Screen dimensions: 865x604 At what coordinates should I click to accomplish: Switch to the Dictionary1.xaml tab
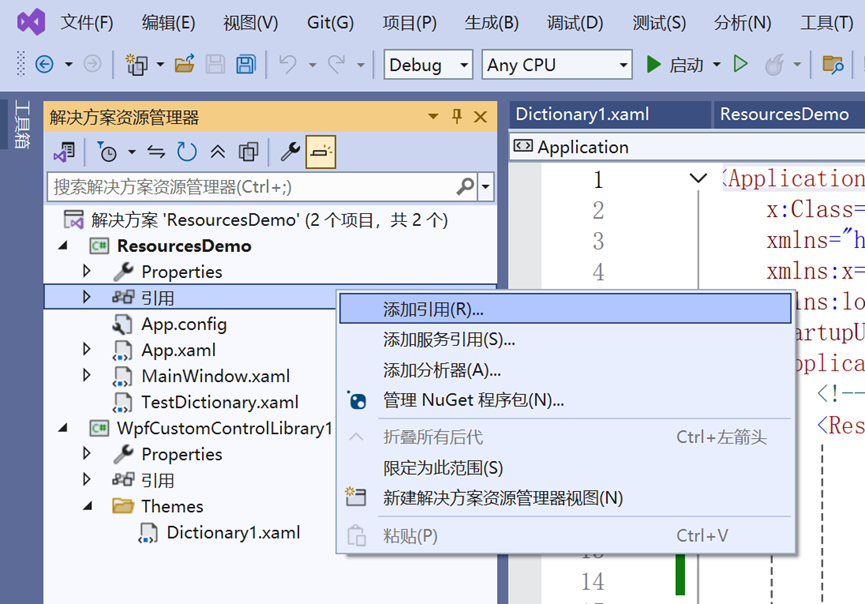(582, 114)
